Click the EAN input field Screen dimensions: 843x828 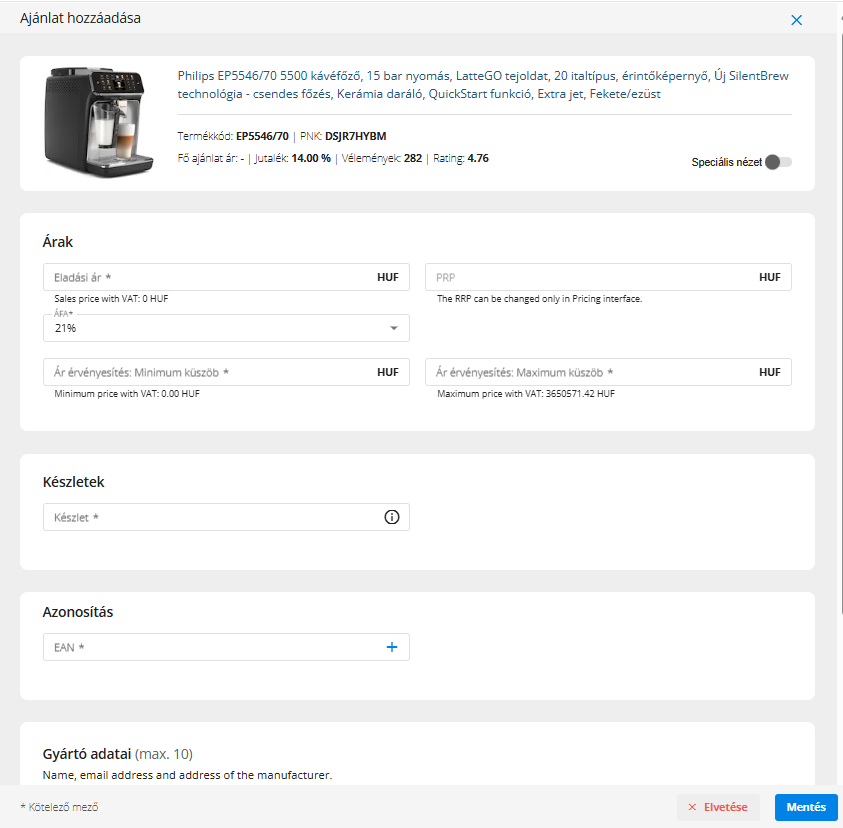click(226, 647)
